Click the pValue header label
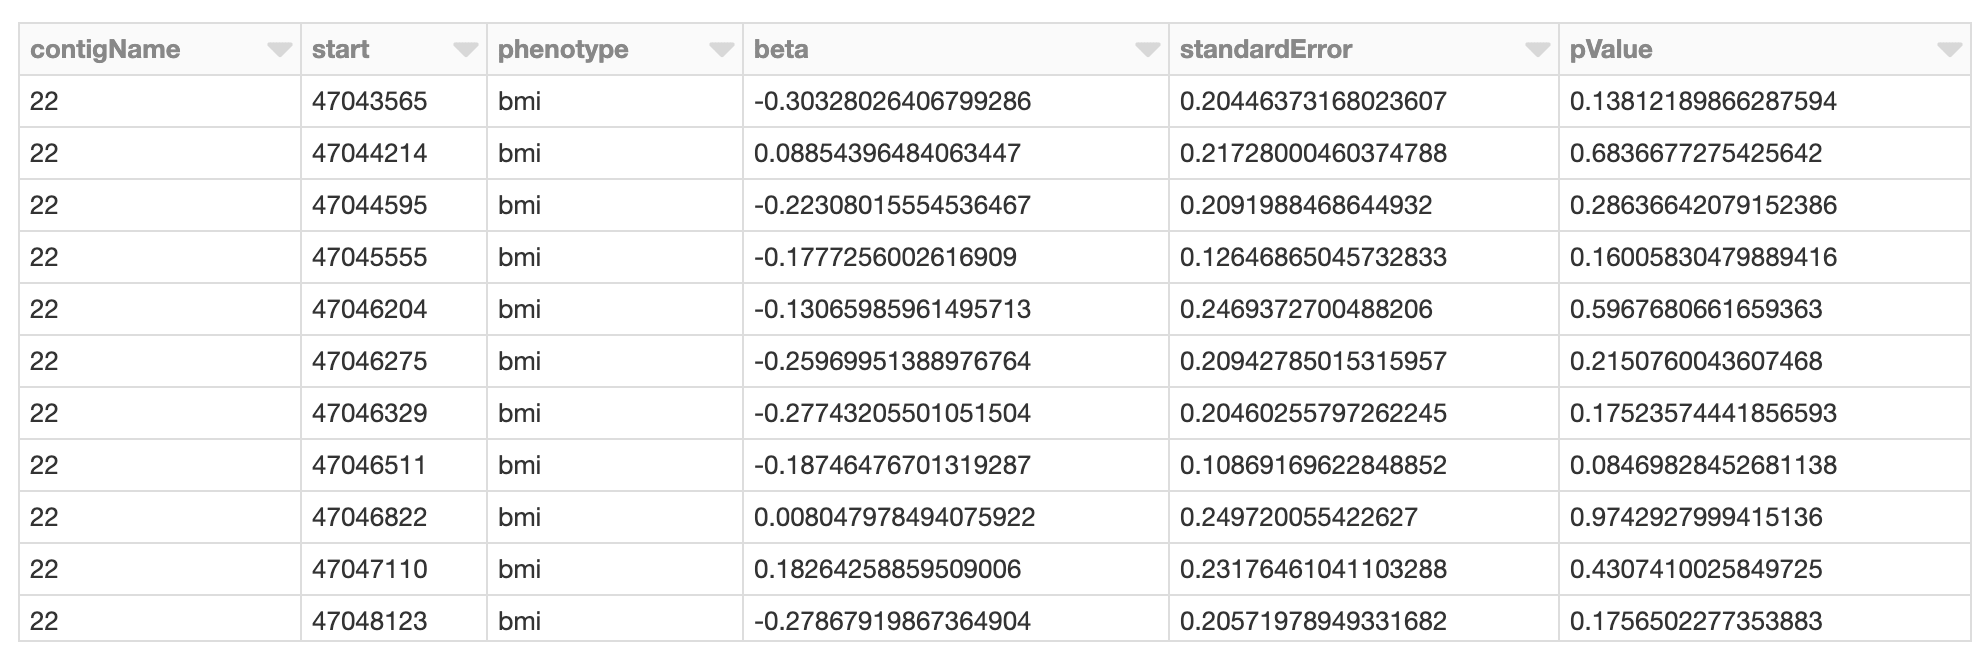 pos(1610,50)
